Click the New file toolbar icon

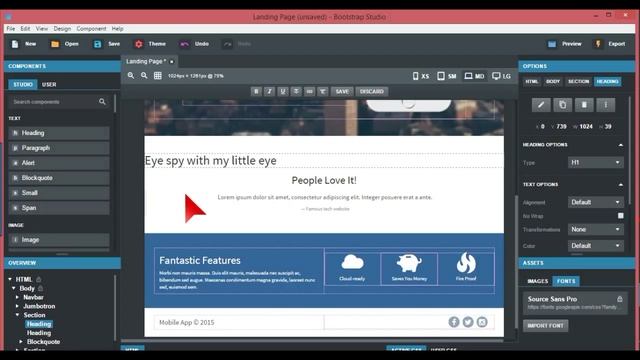[15, 44]
